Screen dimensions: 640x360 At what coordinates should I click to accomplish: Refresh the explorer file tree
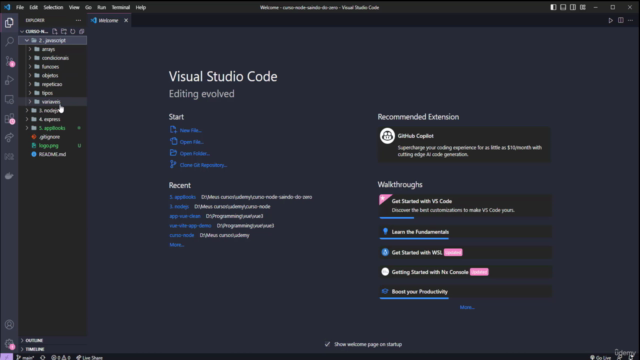tap(73, 31)
